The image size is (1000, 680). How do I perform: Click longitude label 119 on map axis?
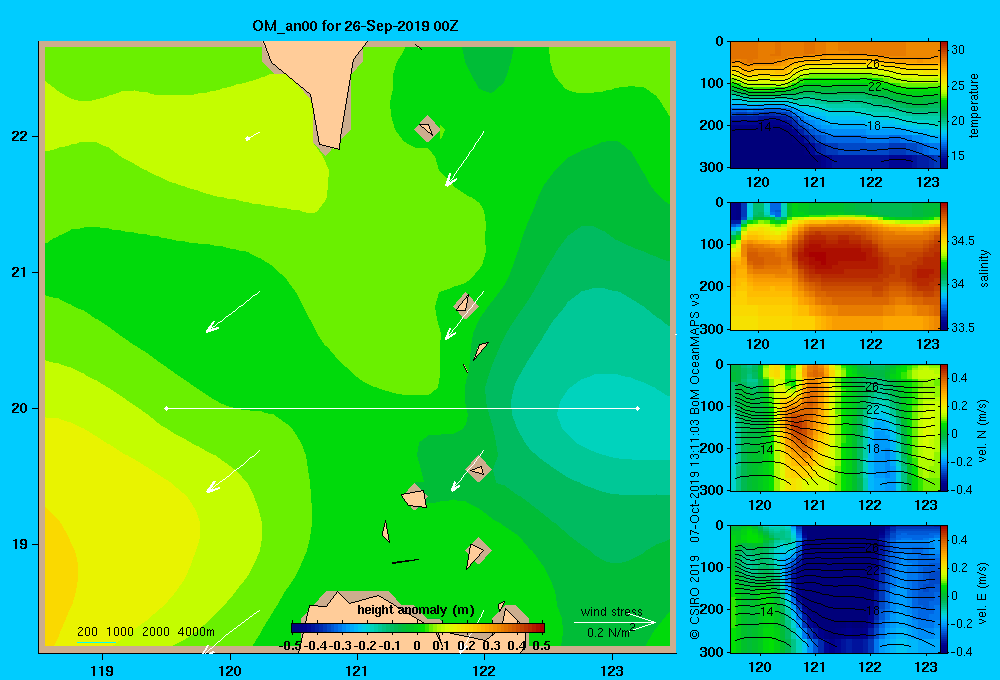[x=102, y=670]
